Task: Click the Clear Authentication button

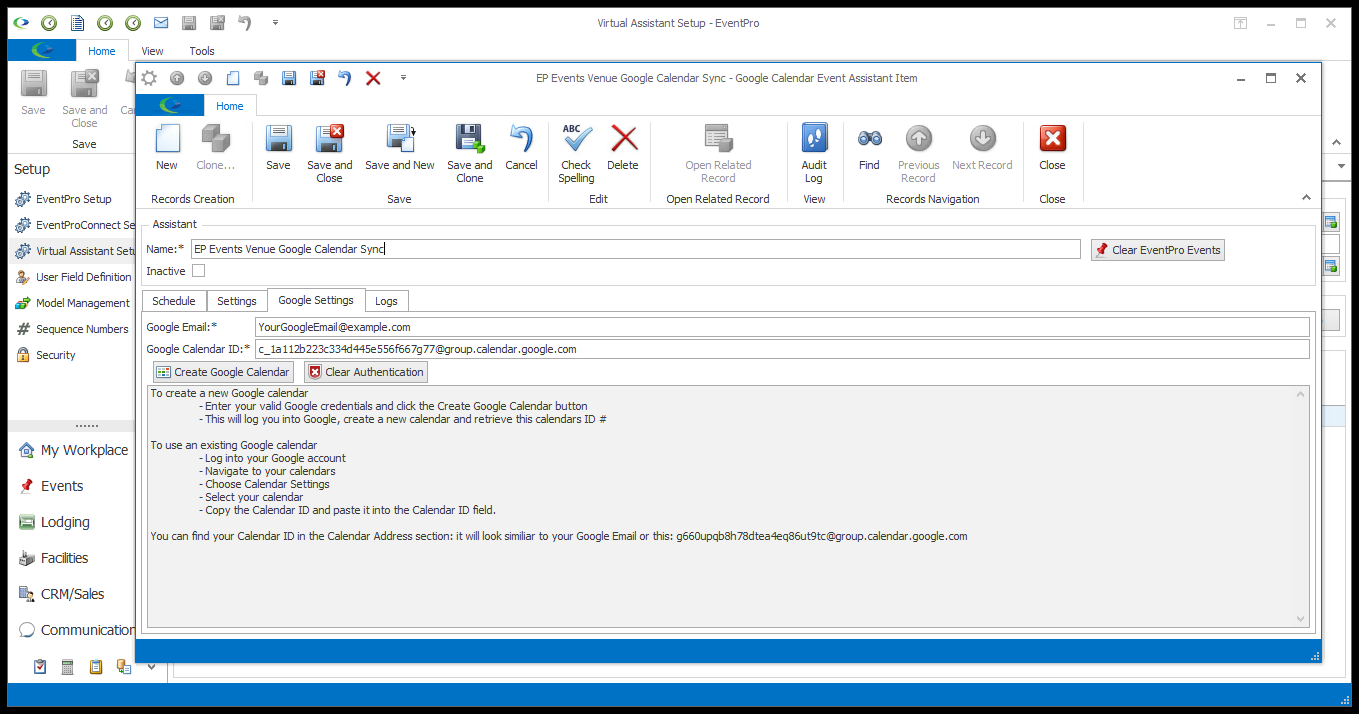Action: point(366,372)
